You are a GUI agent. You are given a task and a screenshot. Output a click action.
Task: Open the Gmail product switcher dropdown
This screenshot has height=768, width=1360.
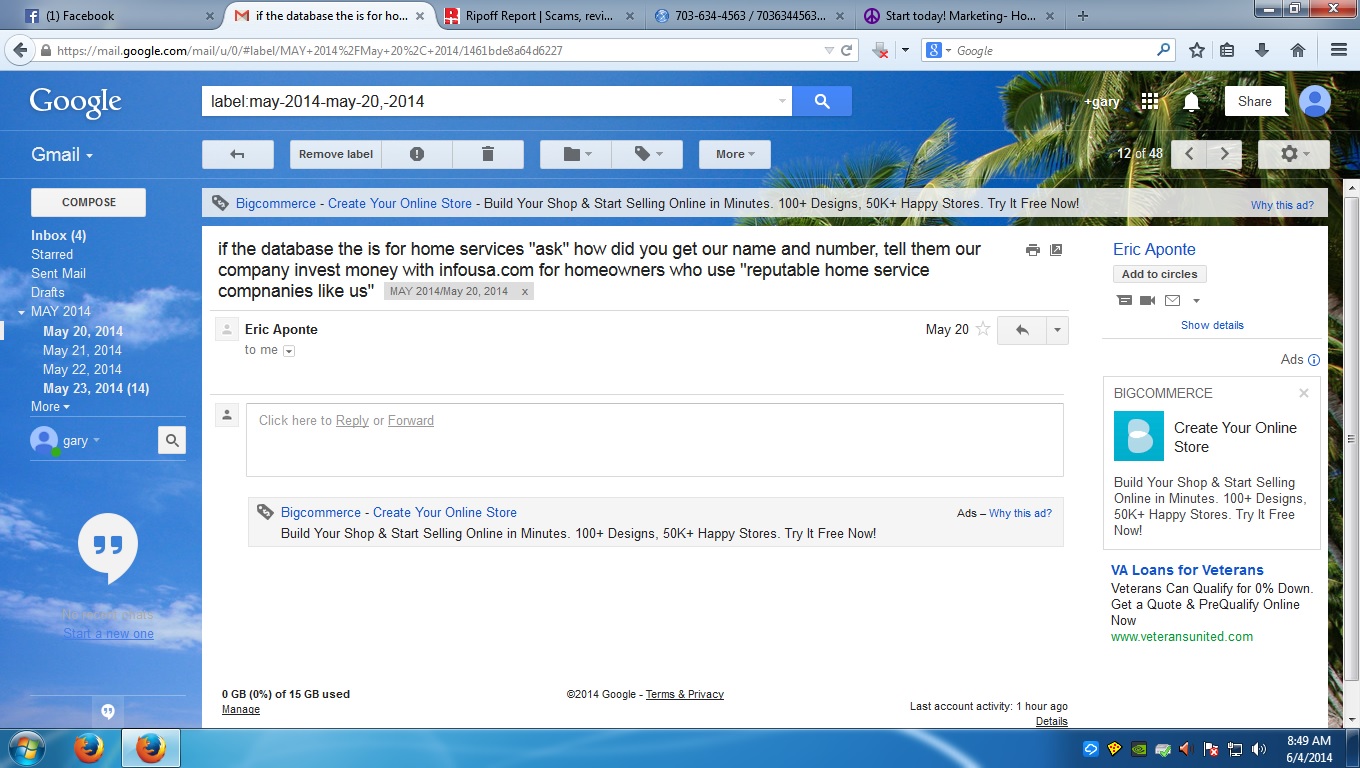(62, 154)
